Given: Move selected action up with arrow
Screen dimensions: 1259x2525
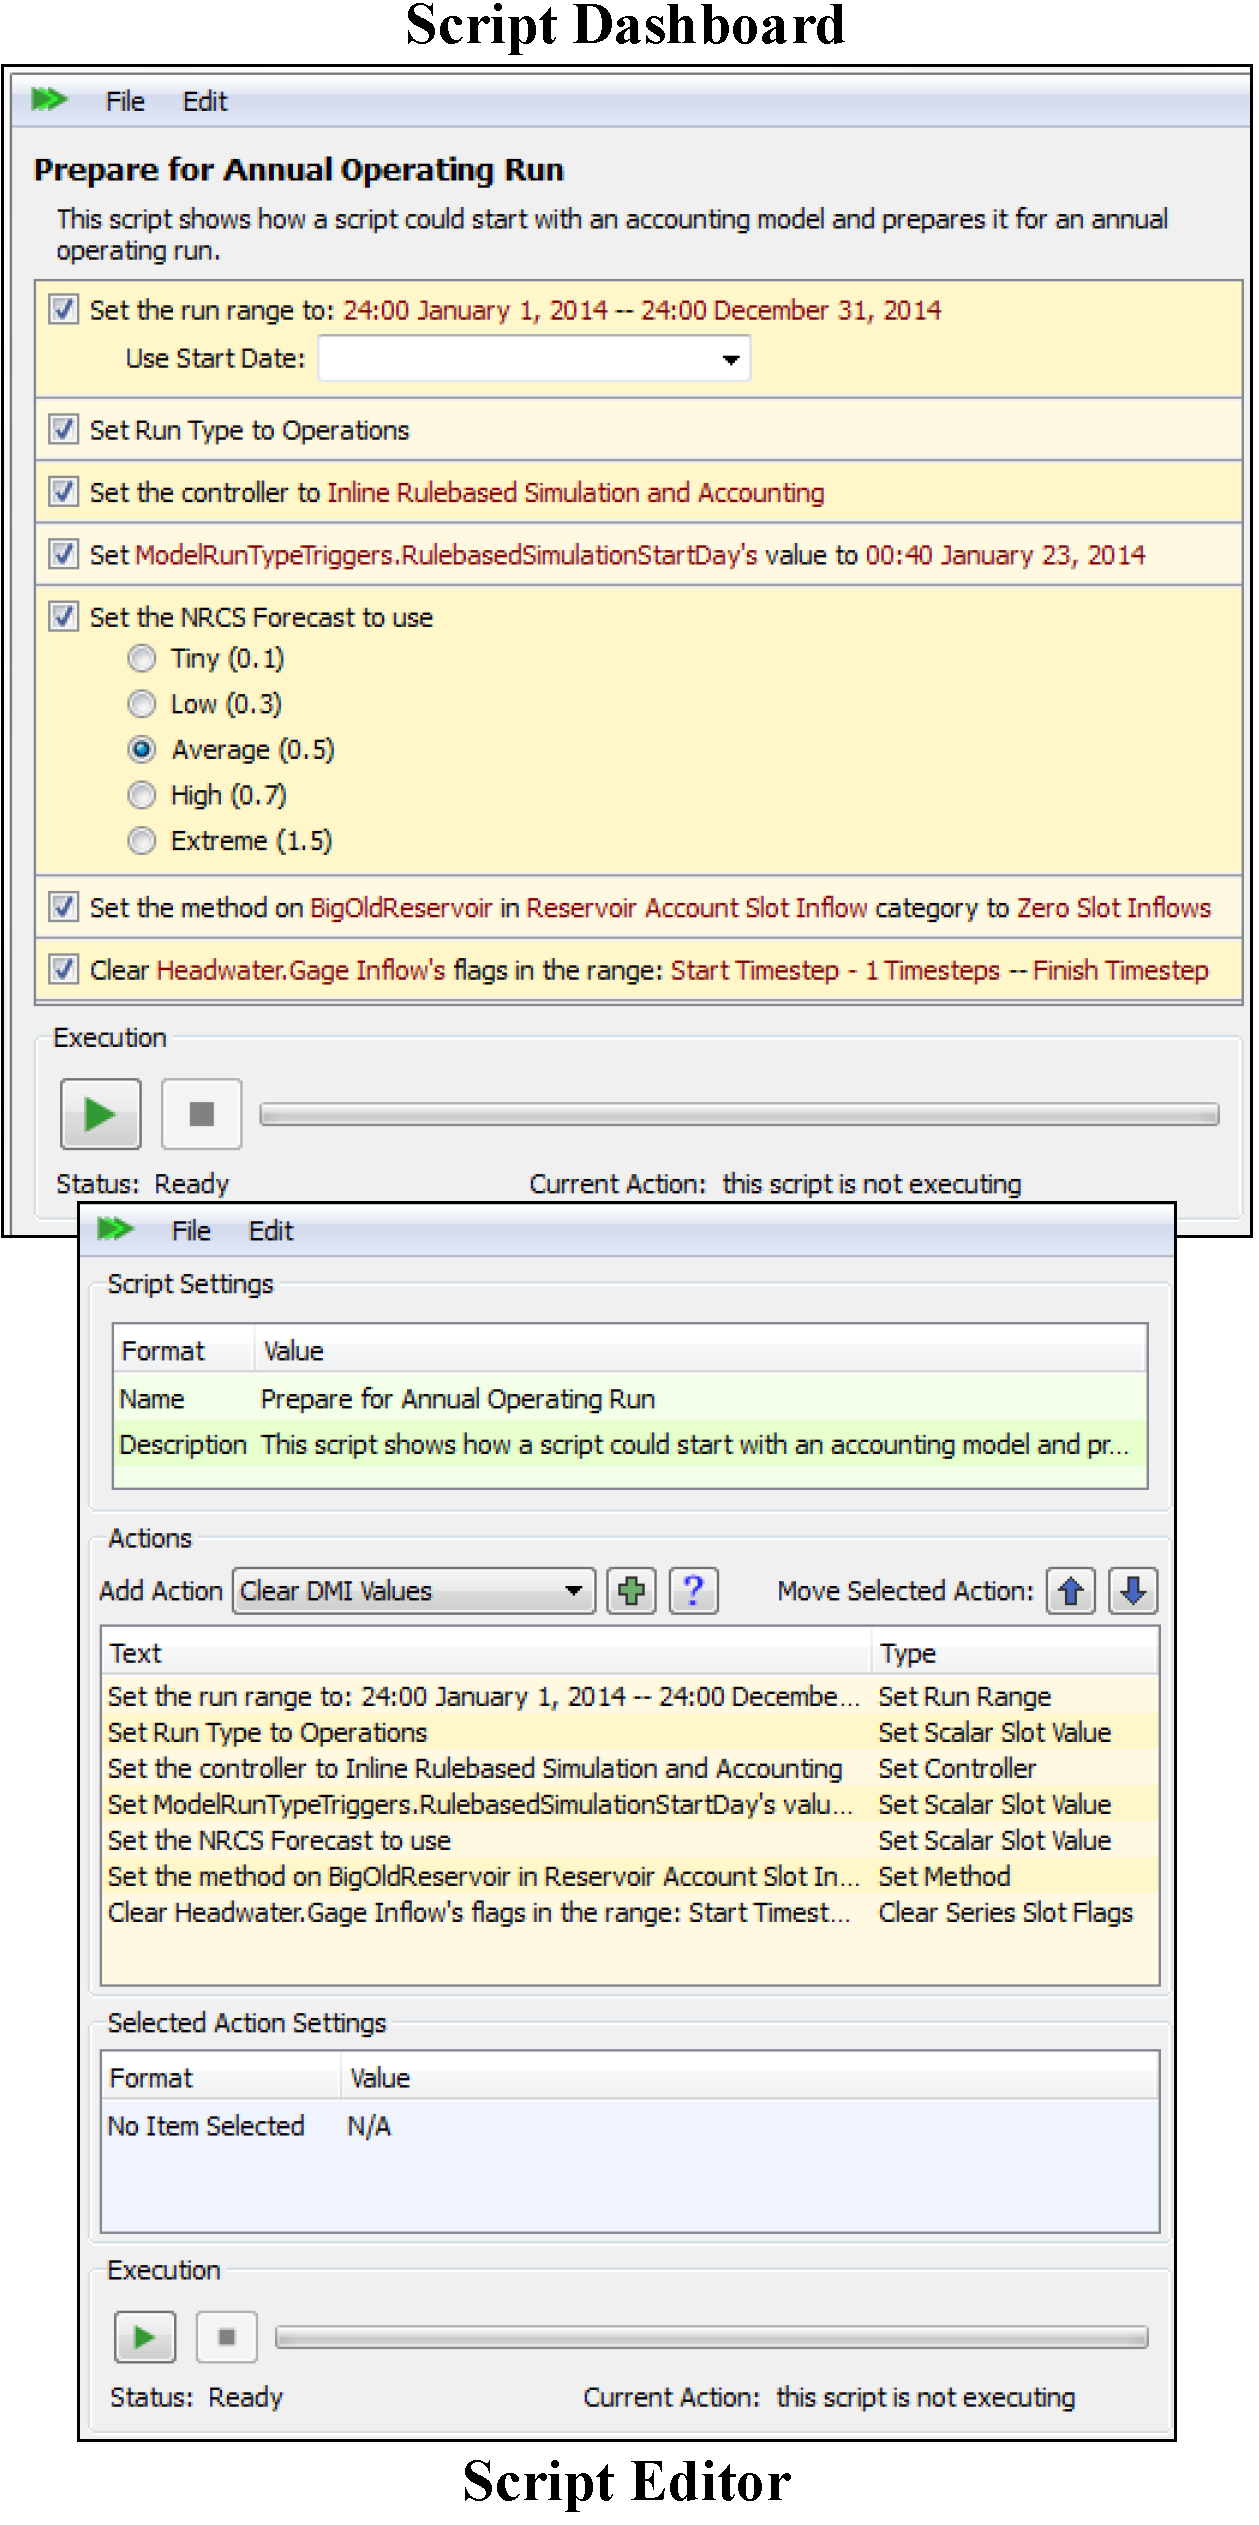Looking at the screenshot, I should pos(1071,1591).
